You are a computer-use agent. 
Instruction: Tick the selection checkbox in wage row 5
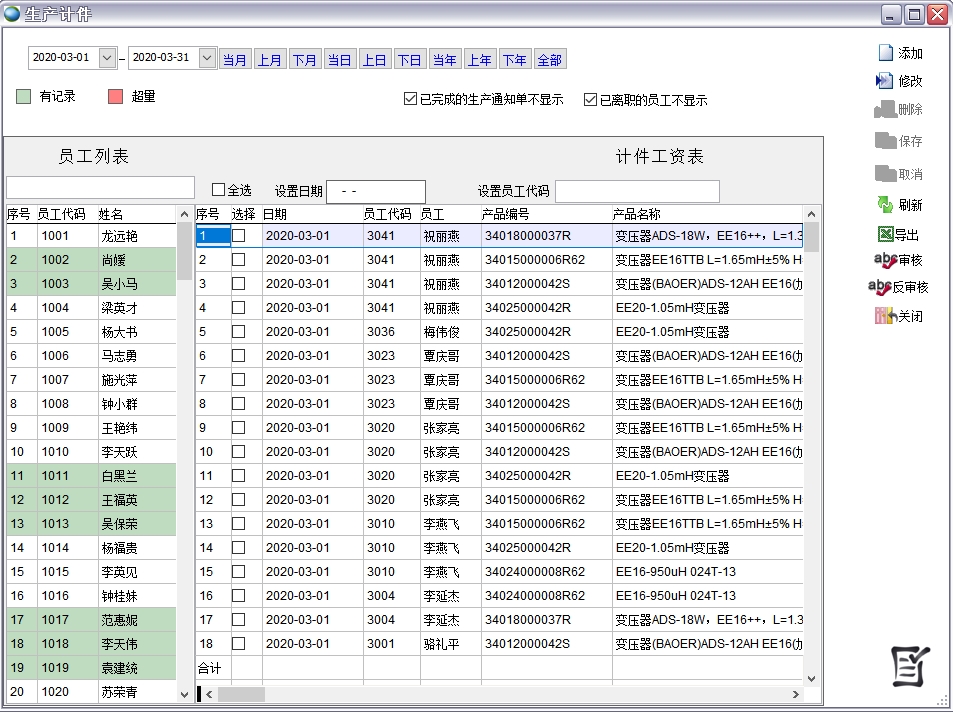click(238, 332)
